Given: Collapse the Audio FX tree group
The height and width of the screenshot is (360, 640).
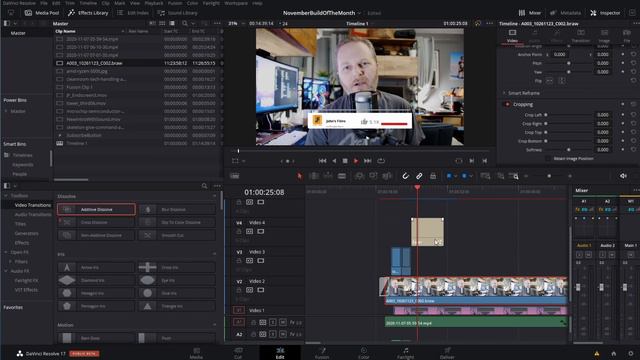Looking at the screenshot, I should [6, 271].
